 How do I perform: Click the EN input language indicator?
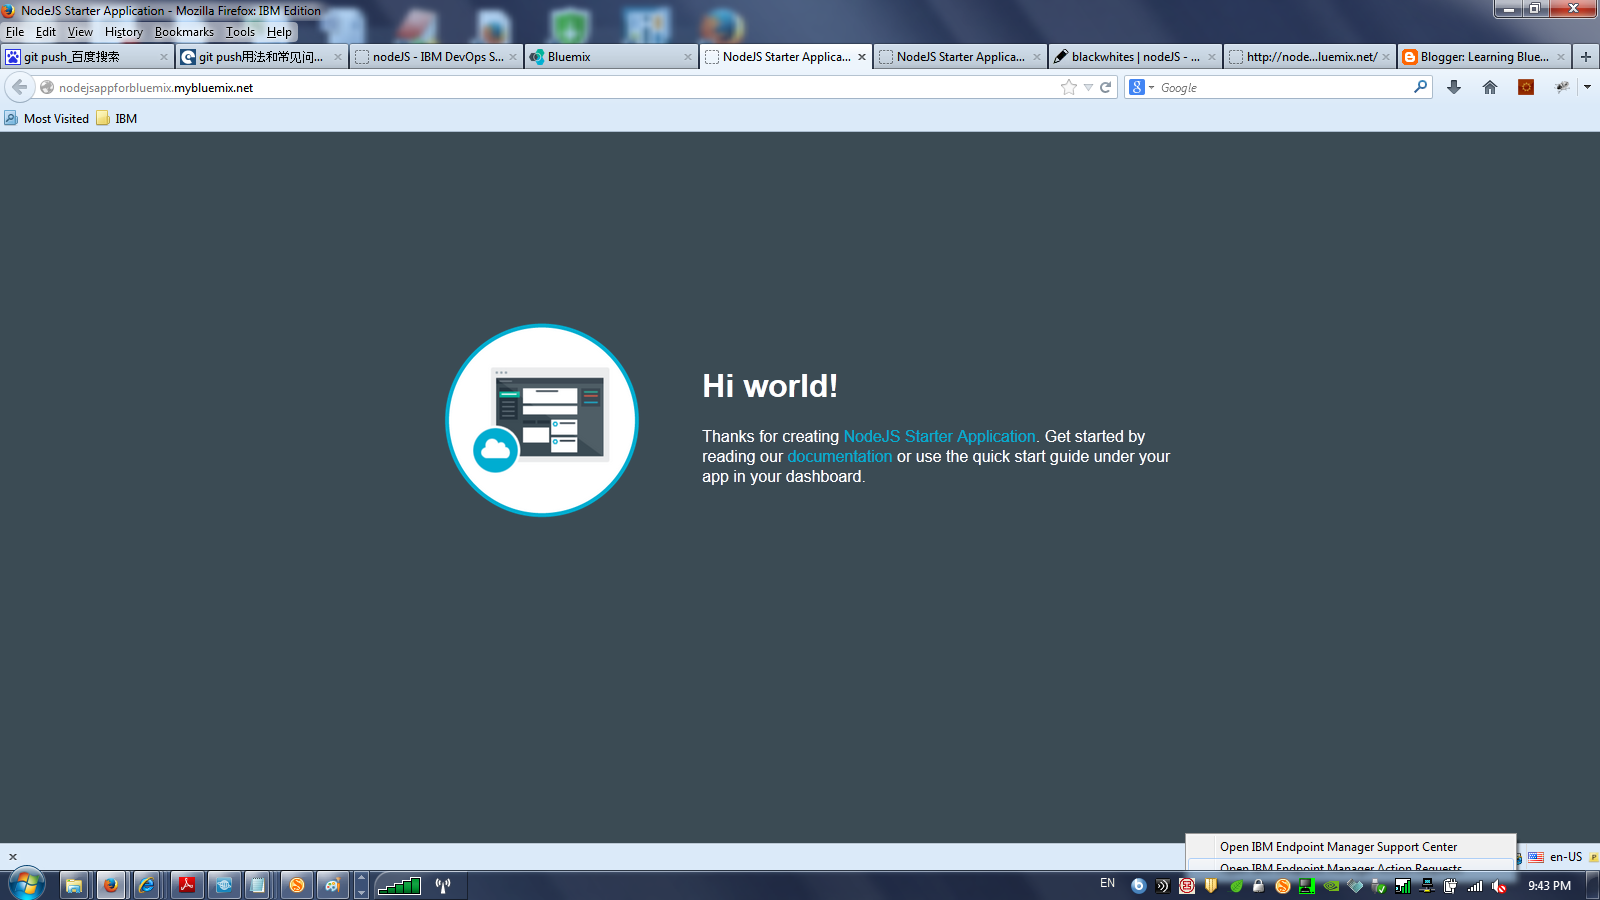tap(1107, 883)
